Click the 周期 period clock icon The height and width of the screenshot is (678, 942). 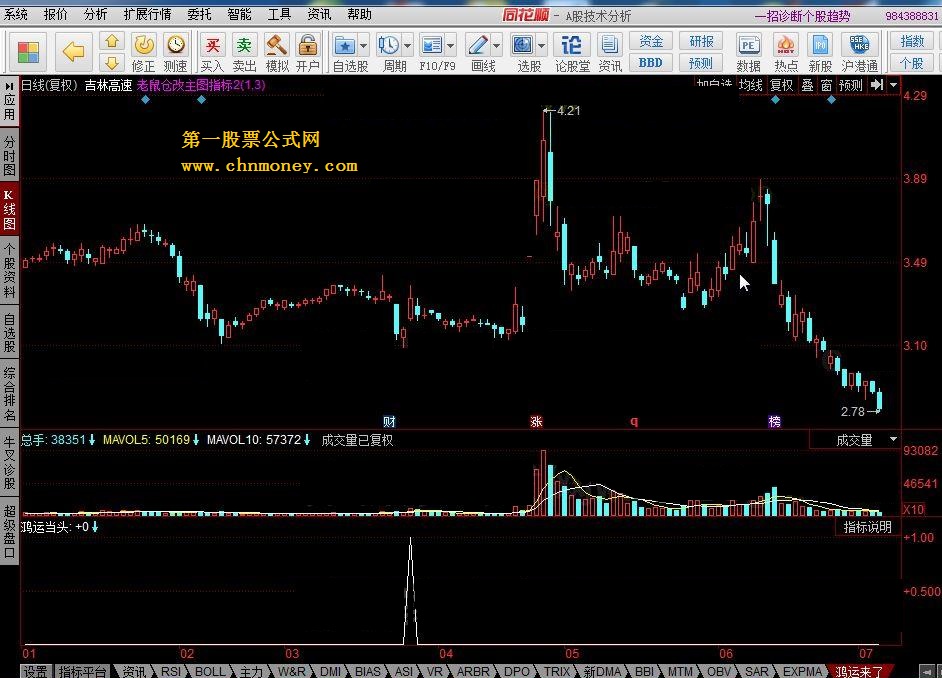[x=388, y=45]
